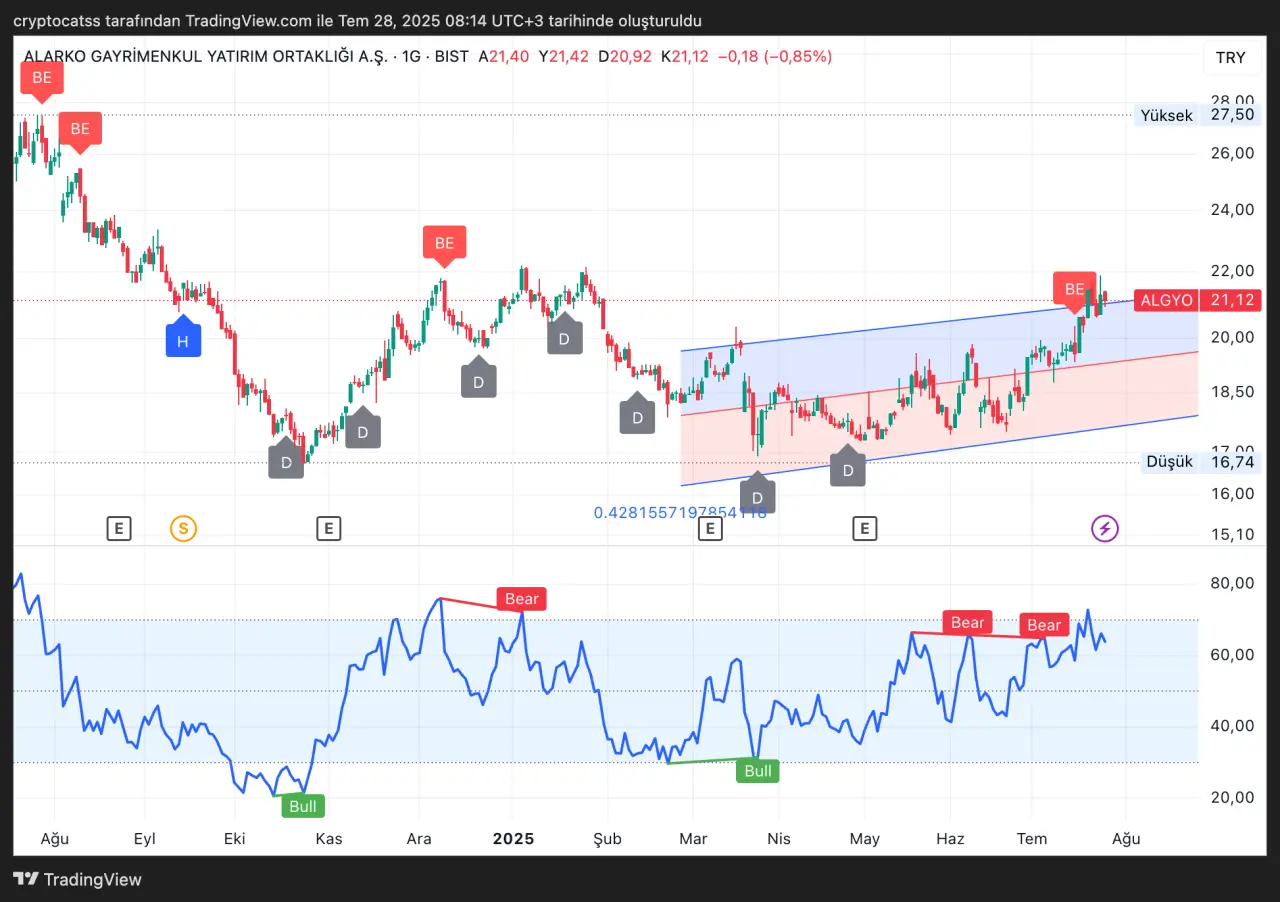
Task: Select the rightmost red Bear label
Action: [1044, 625]
